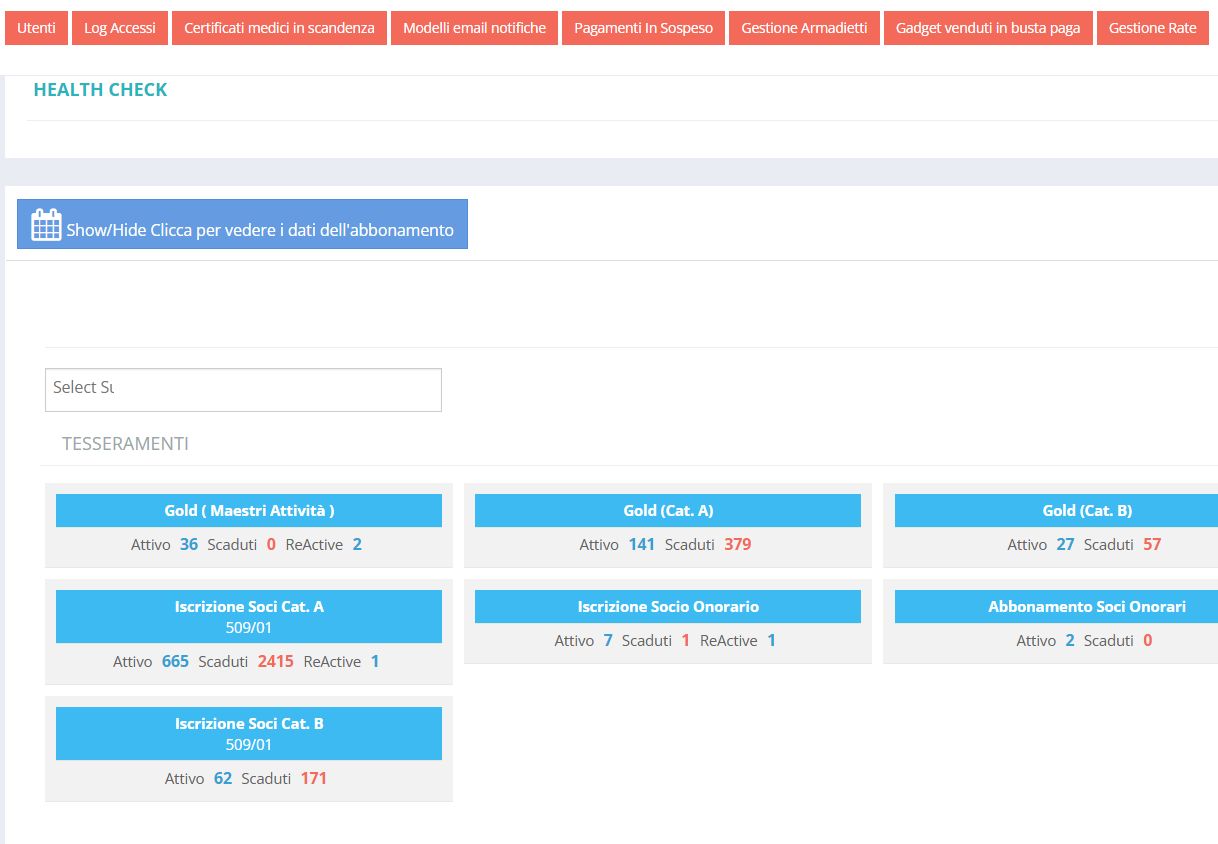Open Iscrizione Socio Onorario card
1218x844 pixels.
coord(668,606)
